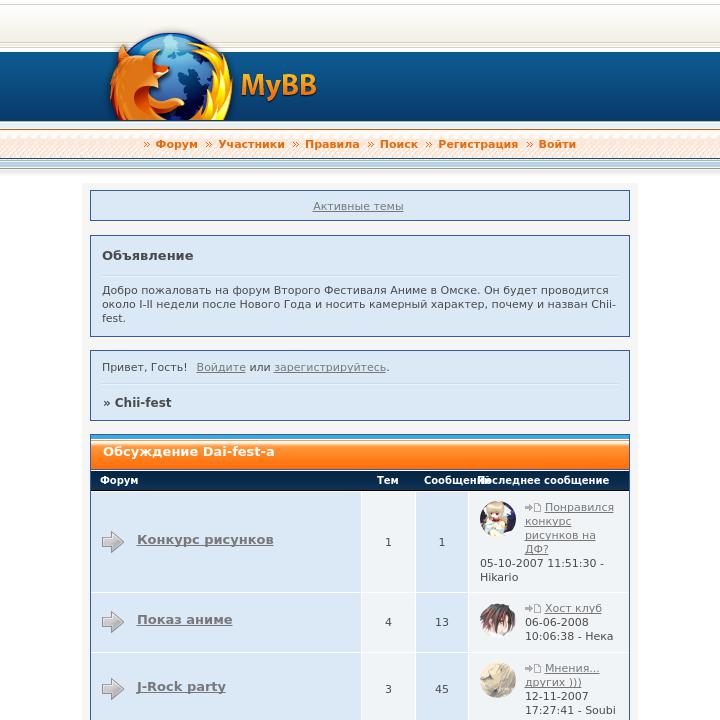Click the Объявление heading
Image resolution: width=720 pixels, height=720 pixels.
click(x=148, y=256)
